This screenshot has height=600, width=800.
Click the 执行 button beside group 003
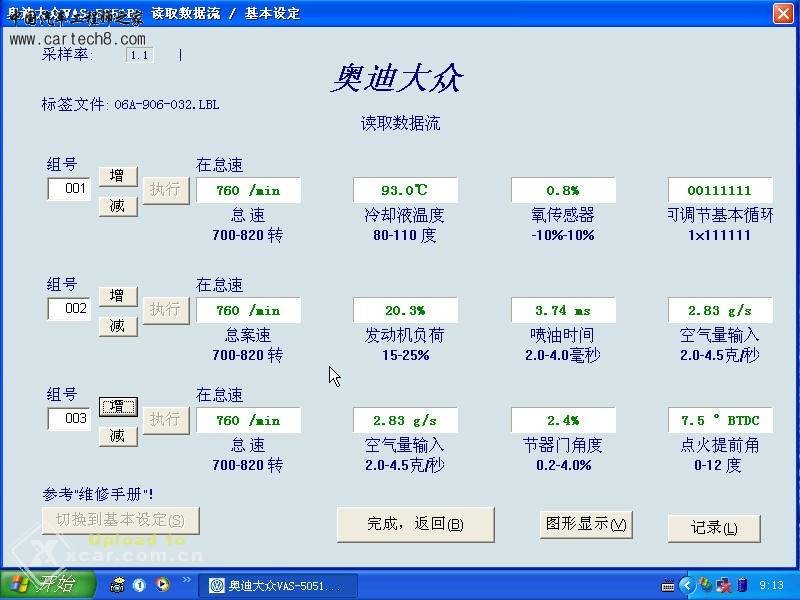pos(166,420)
